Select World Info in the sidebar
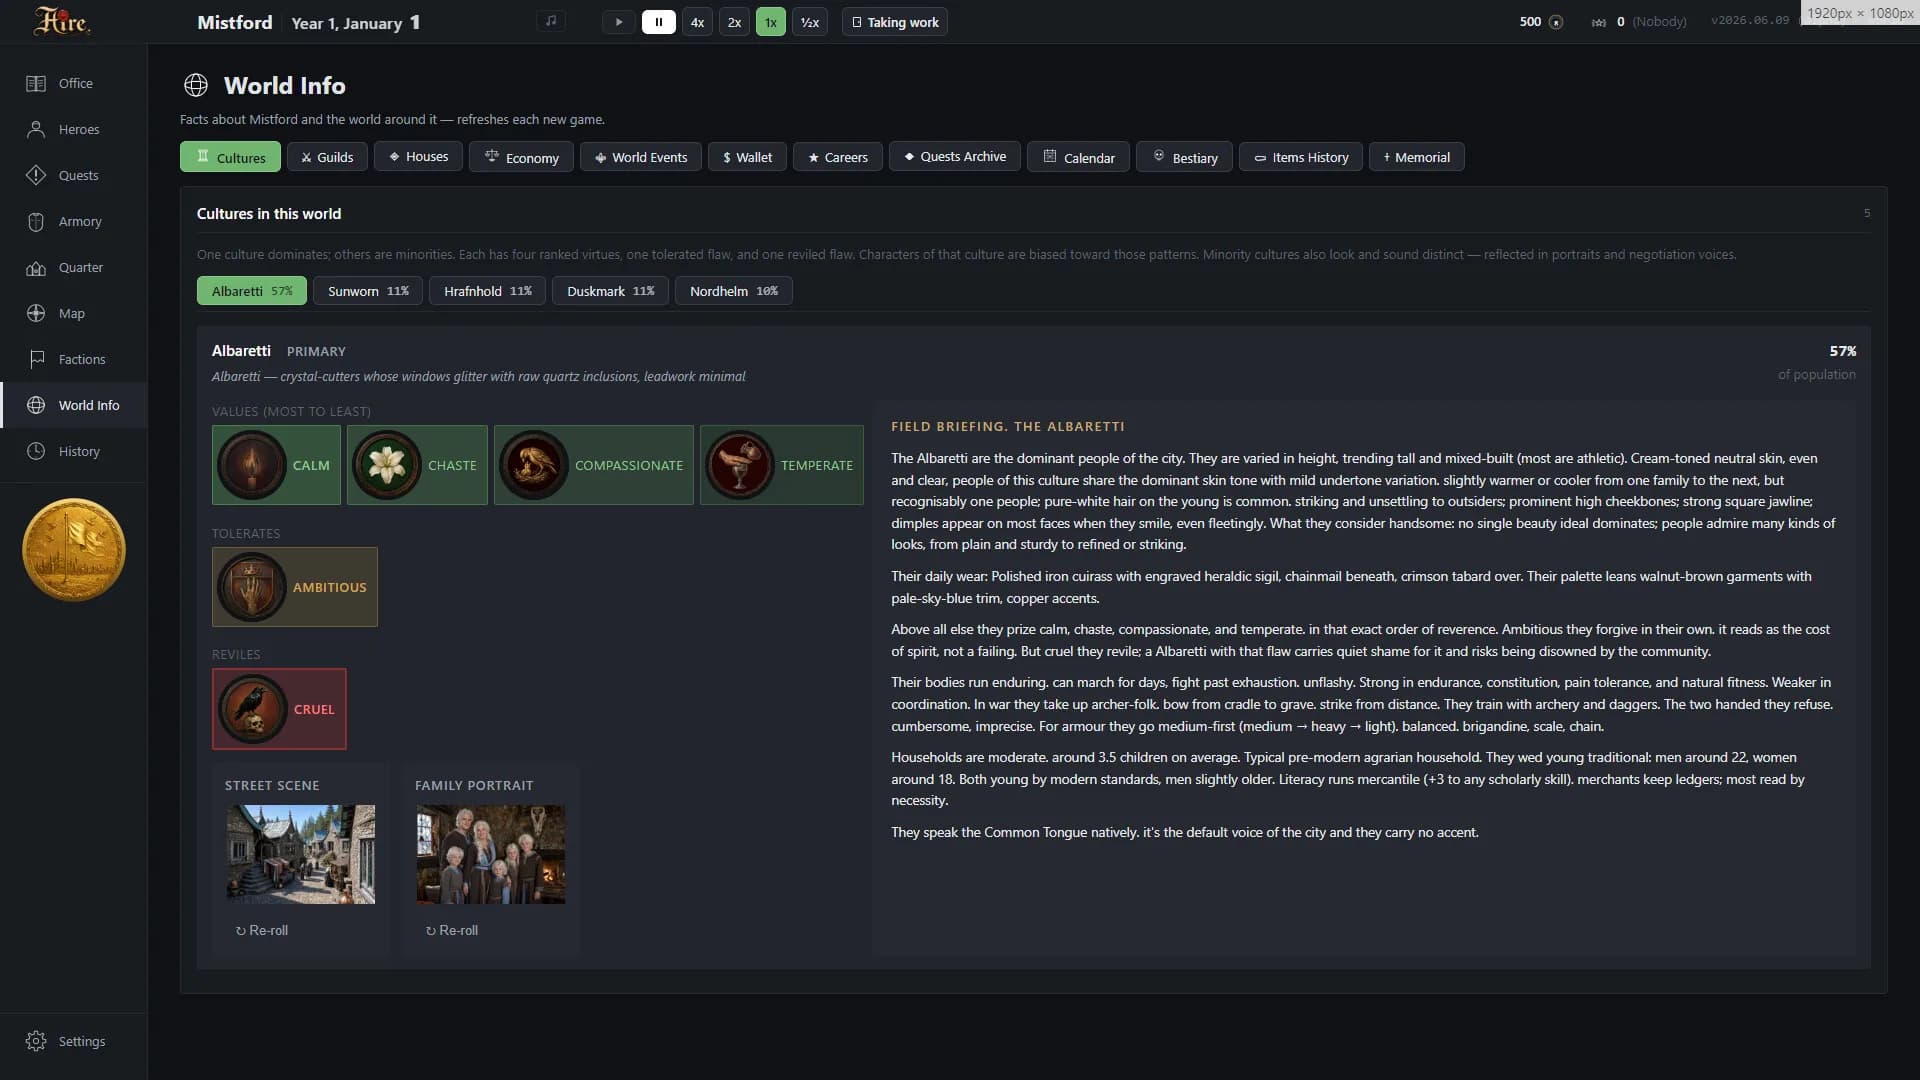The height and width of the screenshot is (1080, 1920). tap(74, 406)
